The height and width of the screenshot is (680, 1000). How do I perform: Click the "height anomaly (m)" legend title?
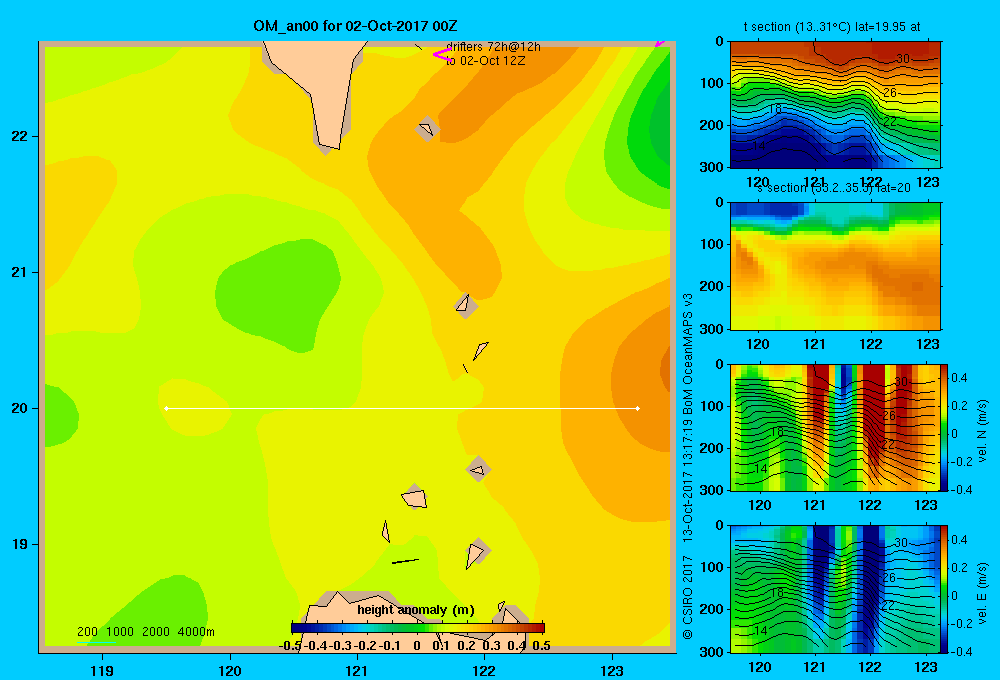pyautogui.click(x=416, y=610)
